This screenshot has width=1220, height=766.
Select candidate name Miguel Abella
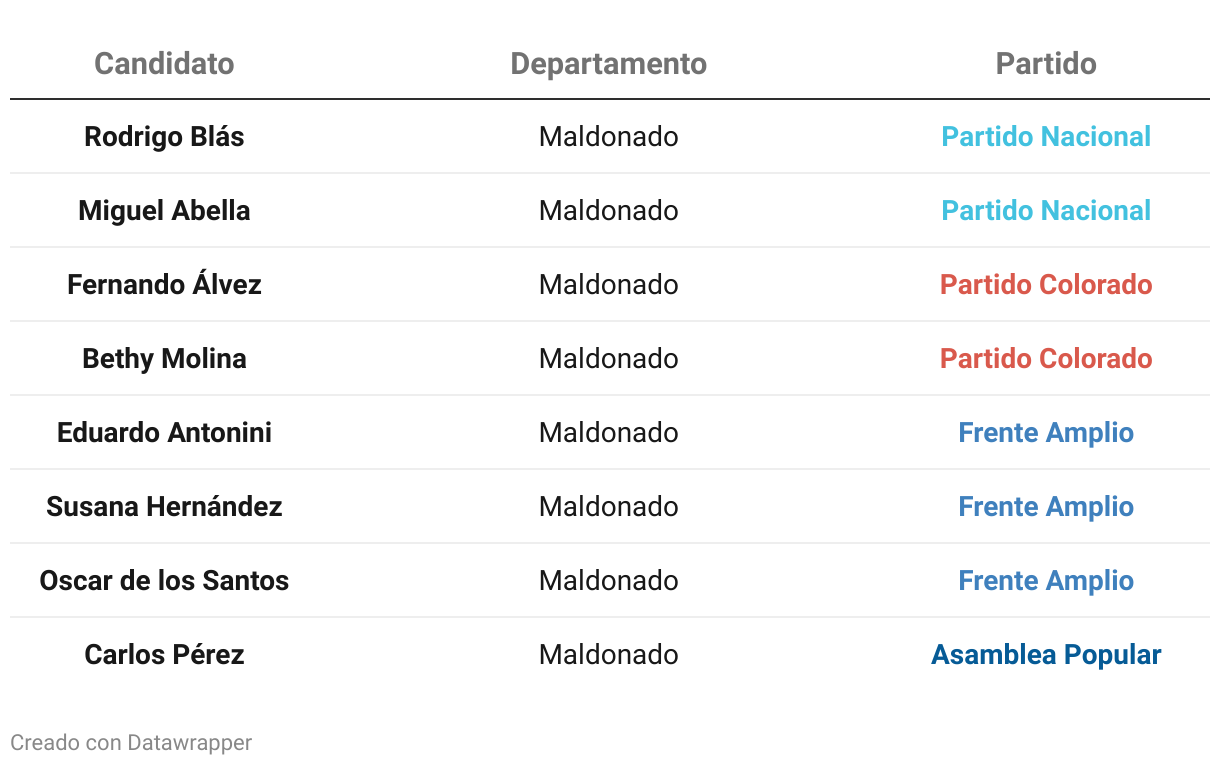tap(164, 211)
